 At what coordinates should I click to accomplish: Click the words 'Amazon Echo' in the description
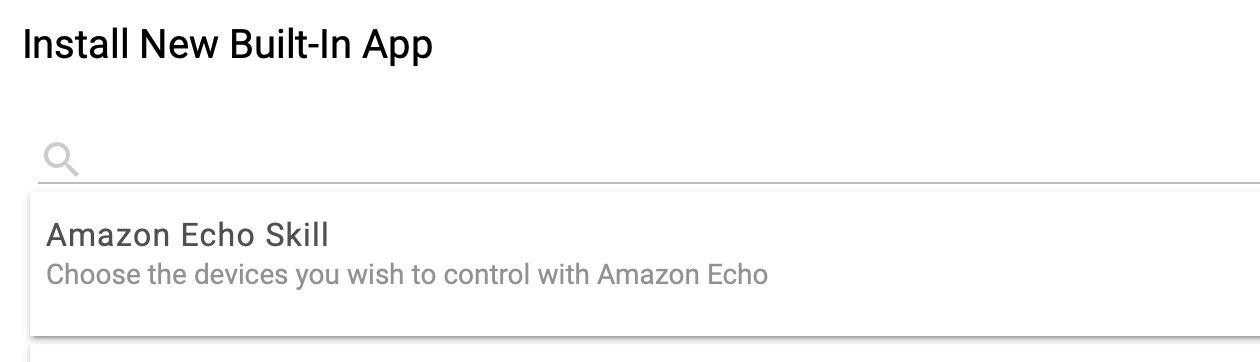coord(683,274)
